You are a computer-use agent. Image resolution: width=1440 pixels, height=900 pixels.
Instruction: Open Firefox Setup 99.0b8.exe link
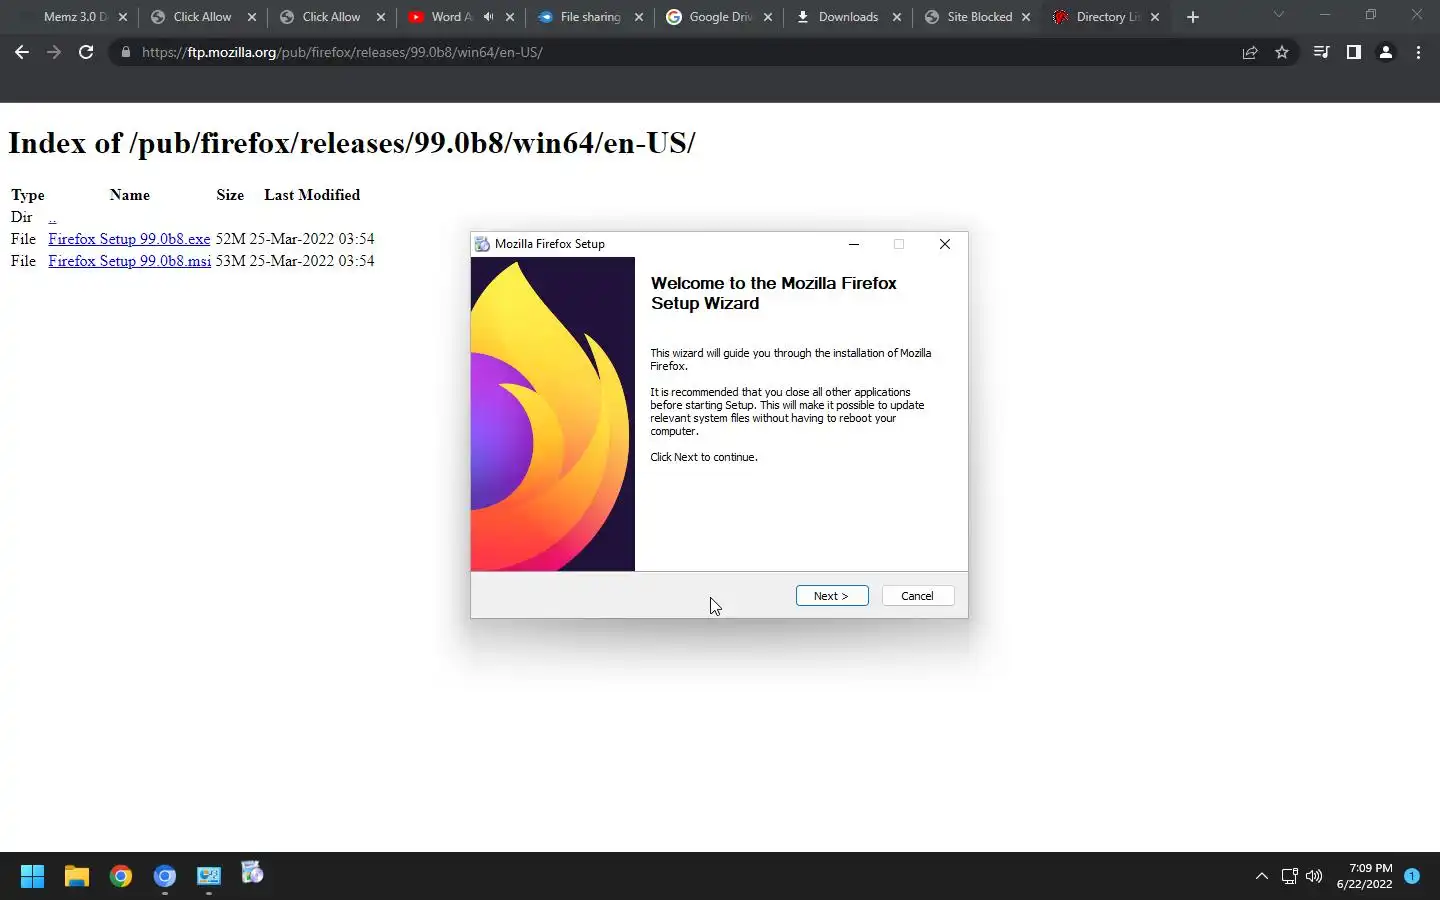(129, 239)
